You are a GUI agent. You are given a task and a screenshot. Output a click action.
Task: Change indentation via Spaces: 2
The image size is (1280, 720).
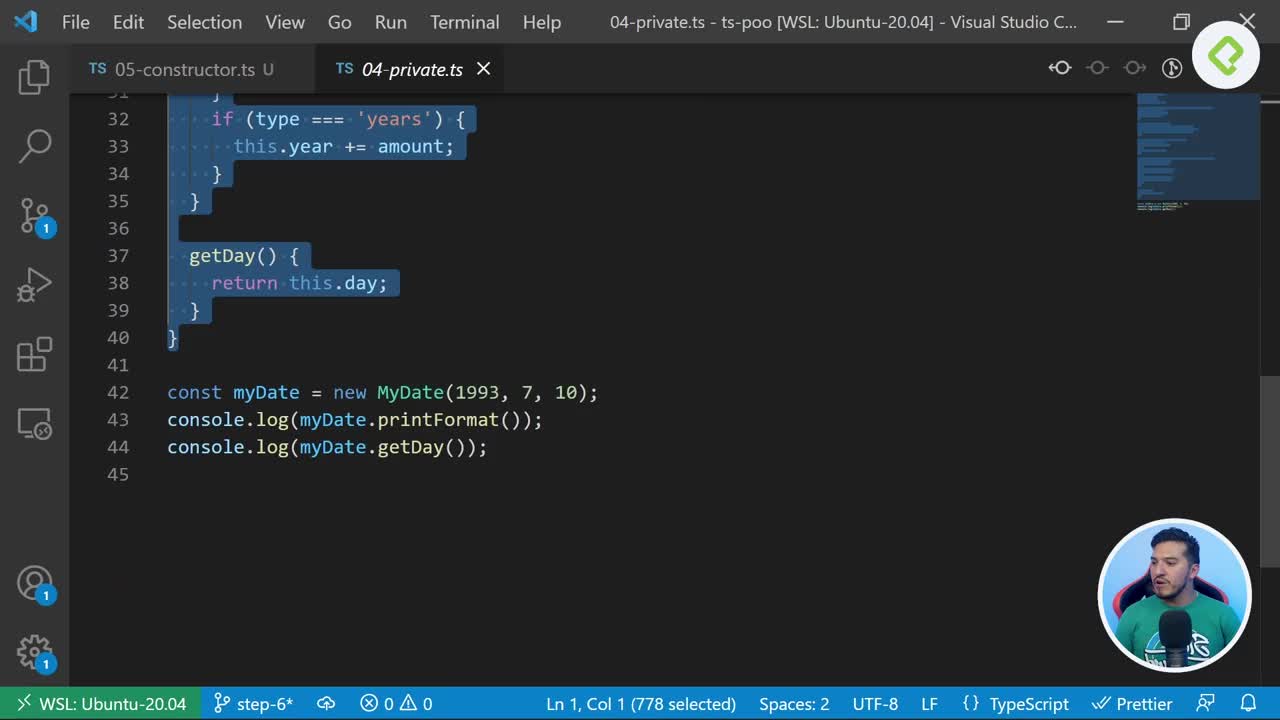point(794,704)
